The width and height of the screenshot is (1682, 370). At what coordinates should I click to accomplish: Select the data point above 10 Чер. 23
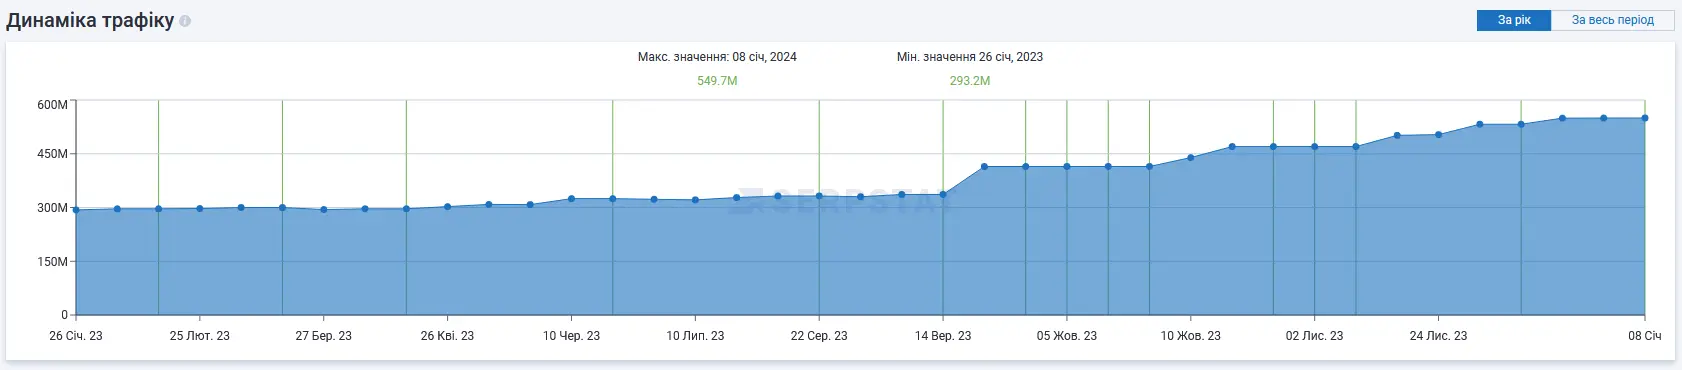click(571, 199)
